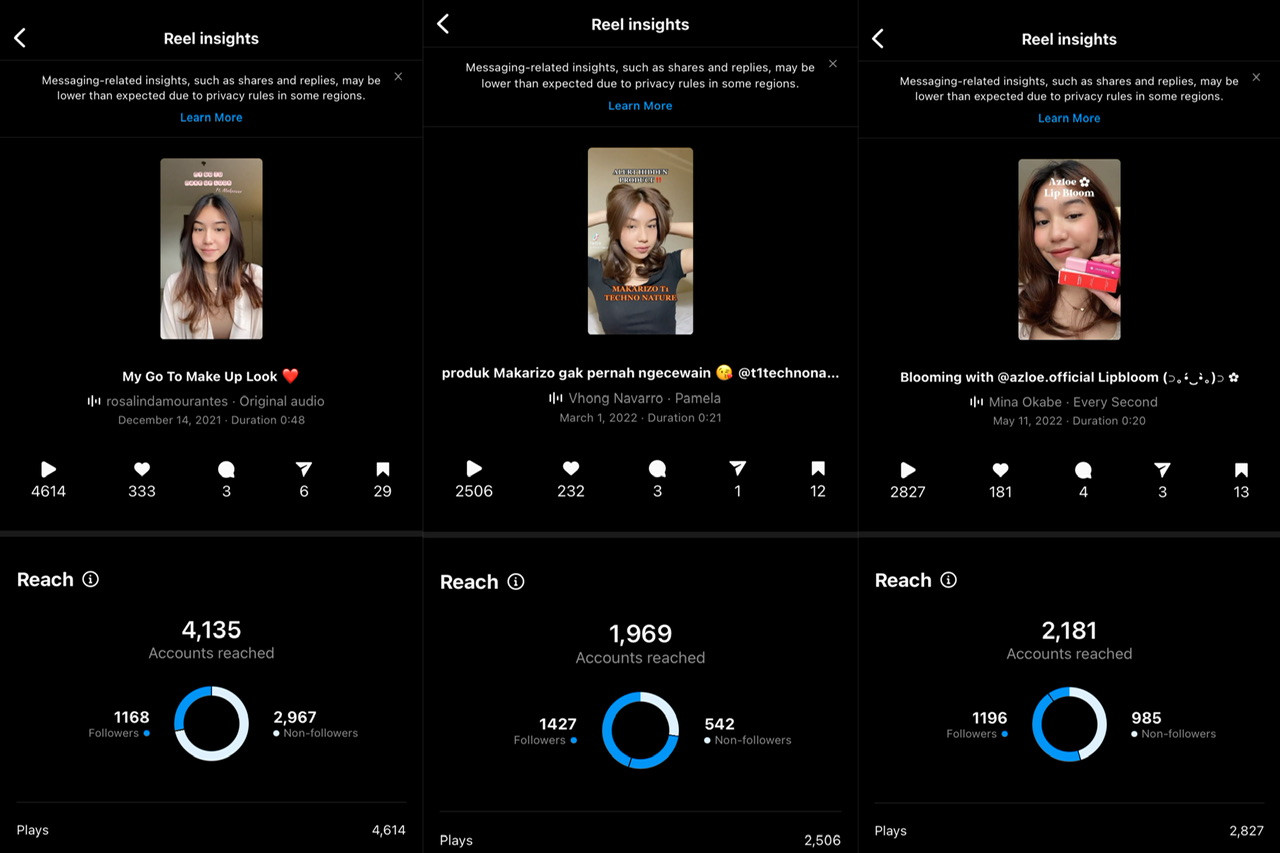
Task: Click audio wave icon beside rosalindamourantes
Action: point(94,401)
